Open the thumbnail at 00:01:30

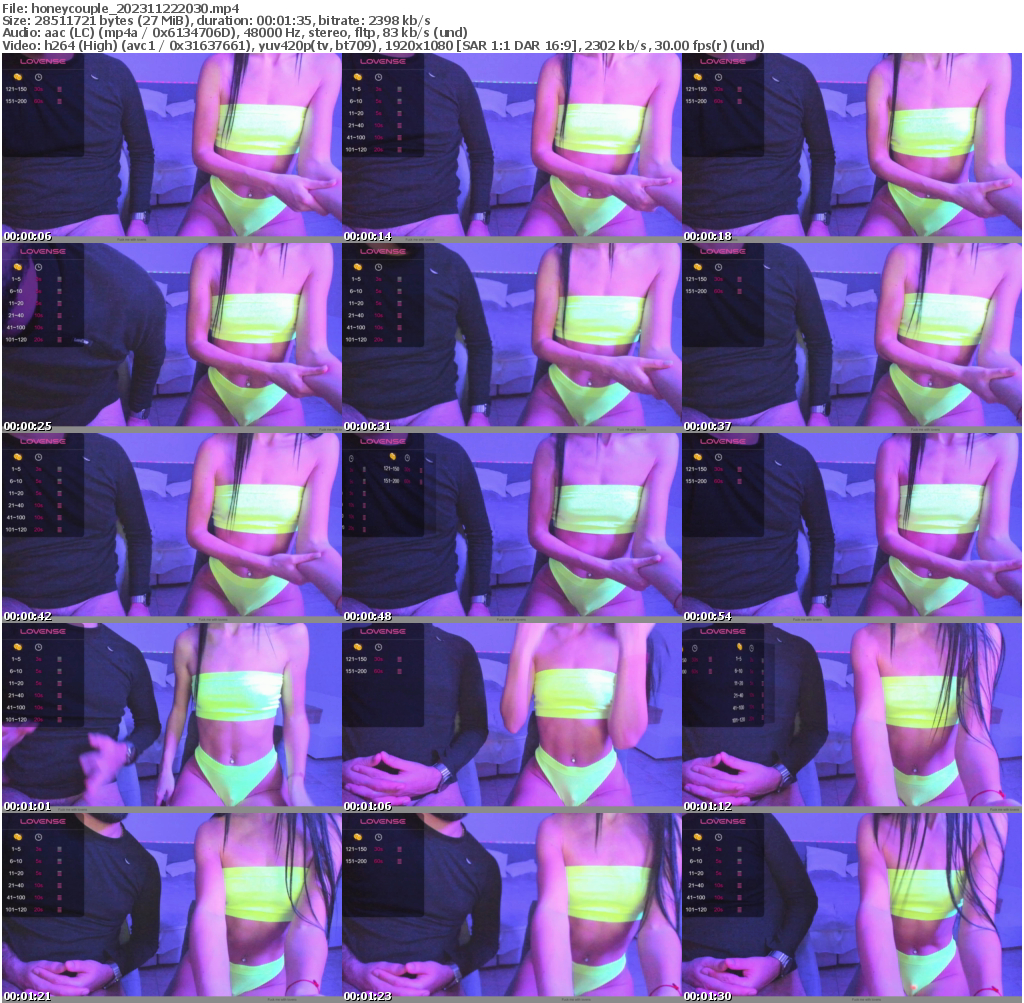852,905
